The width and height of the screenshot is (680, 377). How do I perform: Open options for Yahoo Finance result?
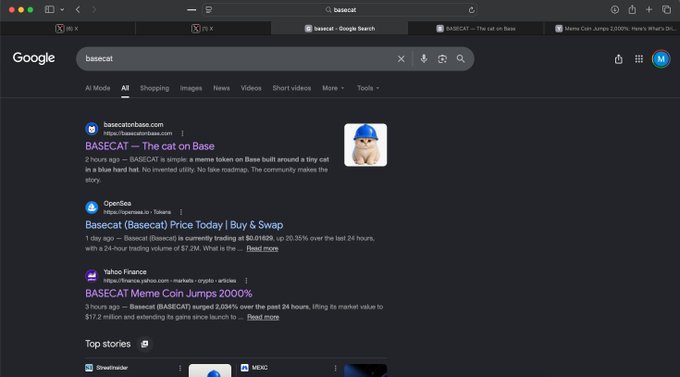(x=246, y=281)
